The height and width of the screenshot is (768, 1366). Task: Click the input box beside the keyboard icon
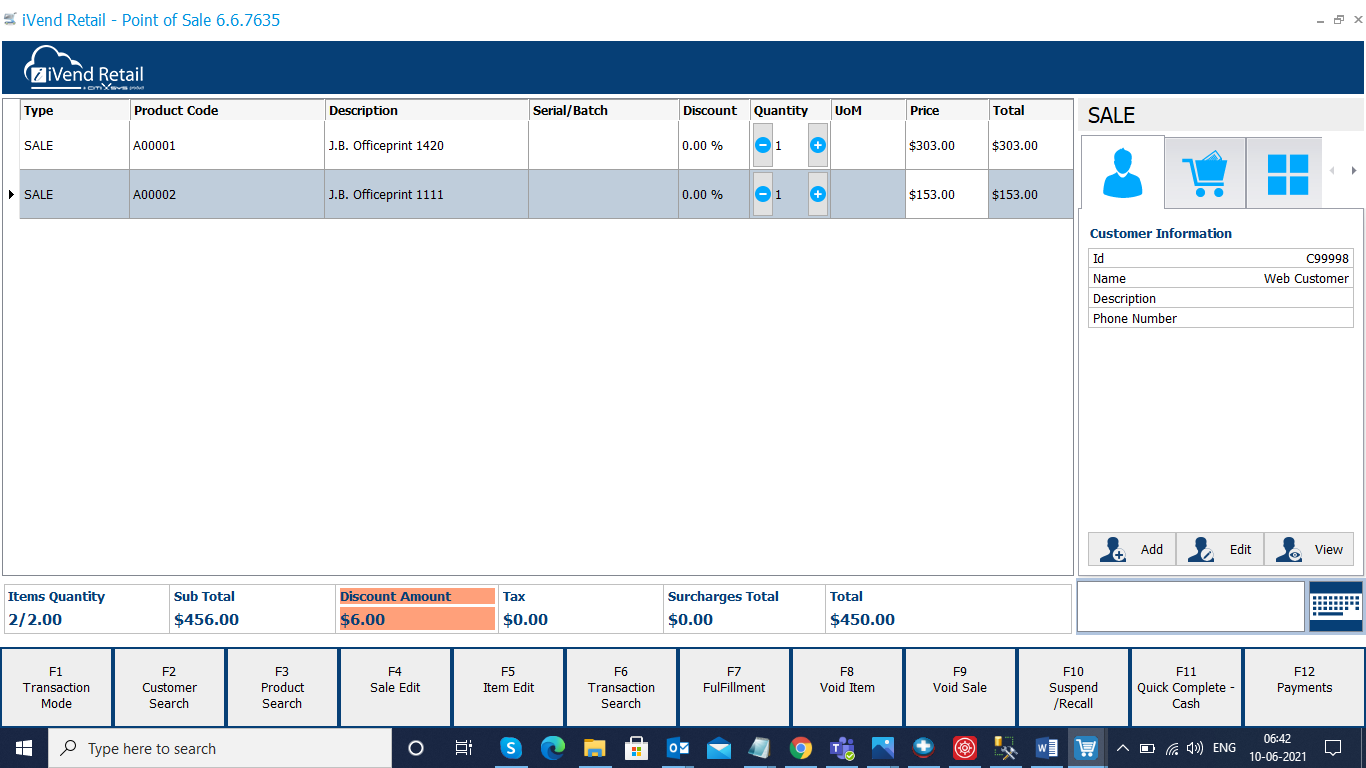1191,606
